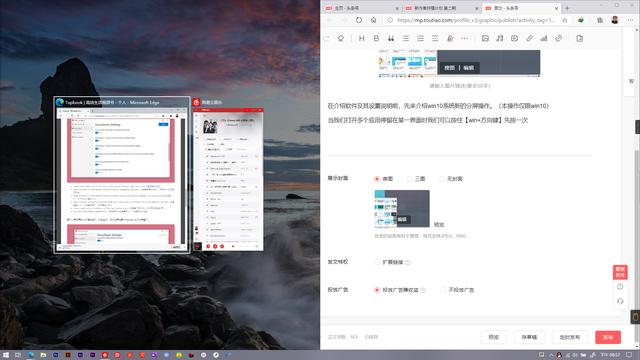The image size is (640, 360).
Task: Switch to the first Toutiao browser tab
Action: click(x=362, y=8)
